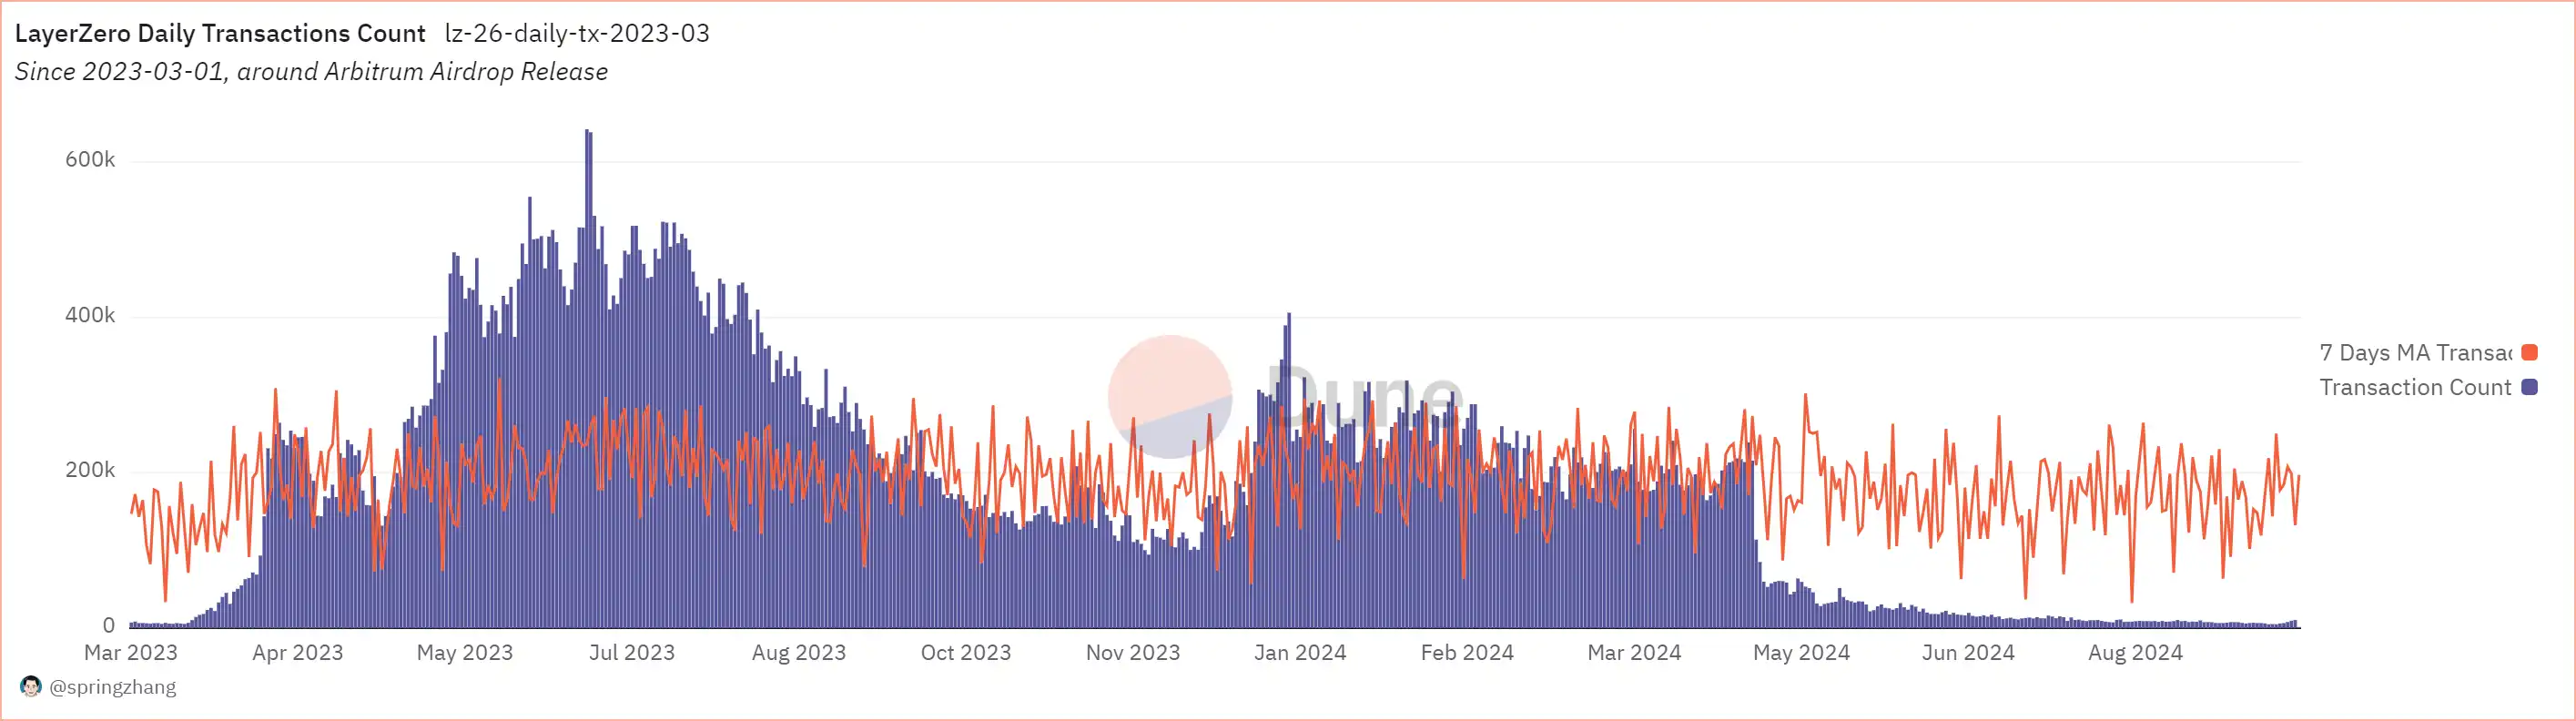Click the lz-26-daily-tx-2023-03 query name

point(577,33)
